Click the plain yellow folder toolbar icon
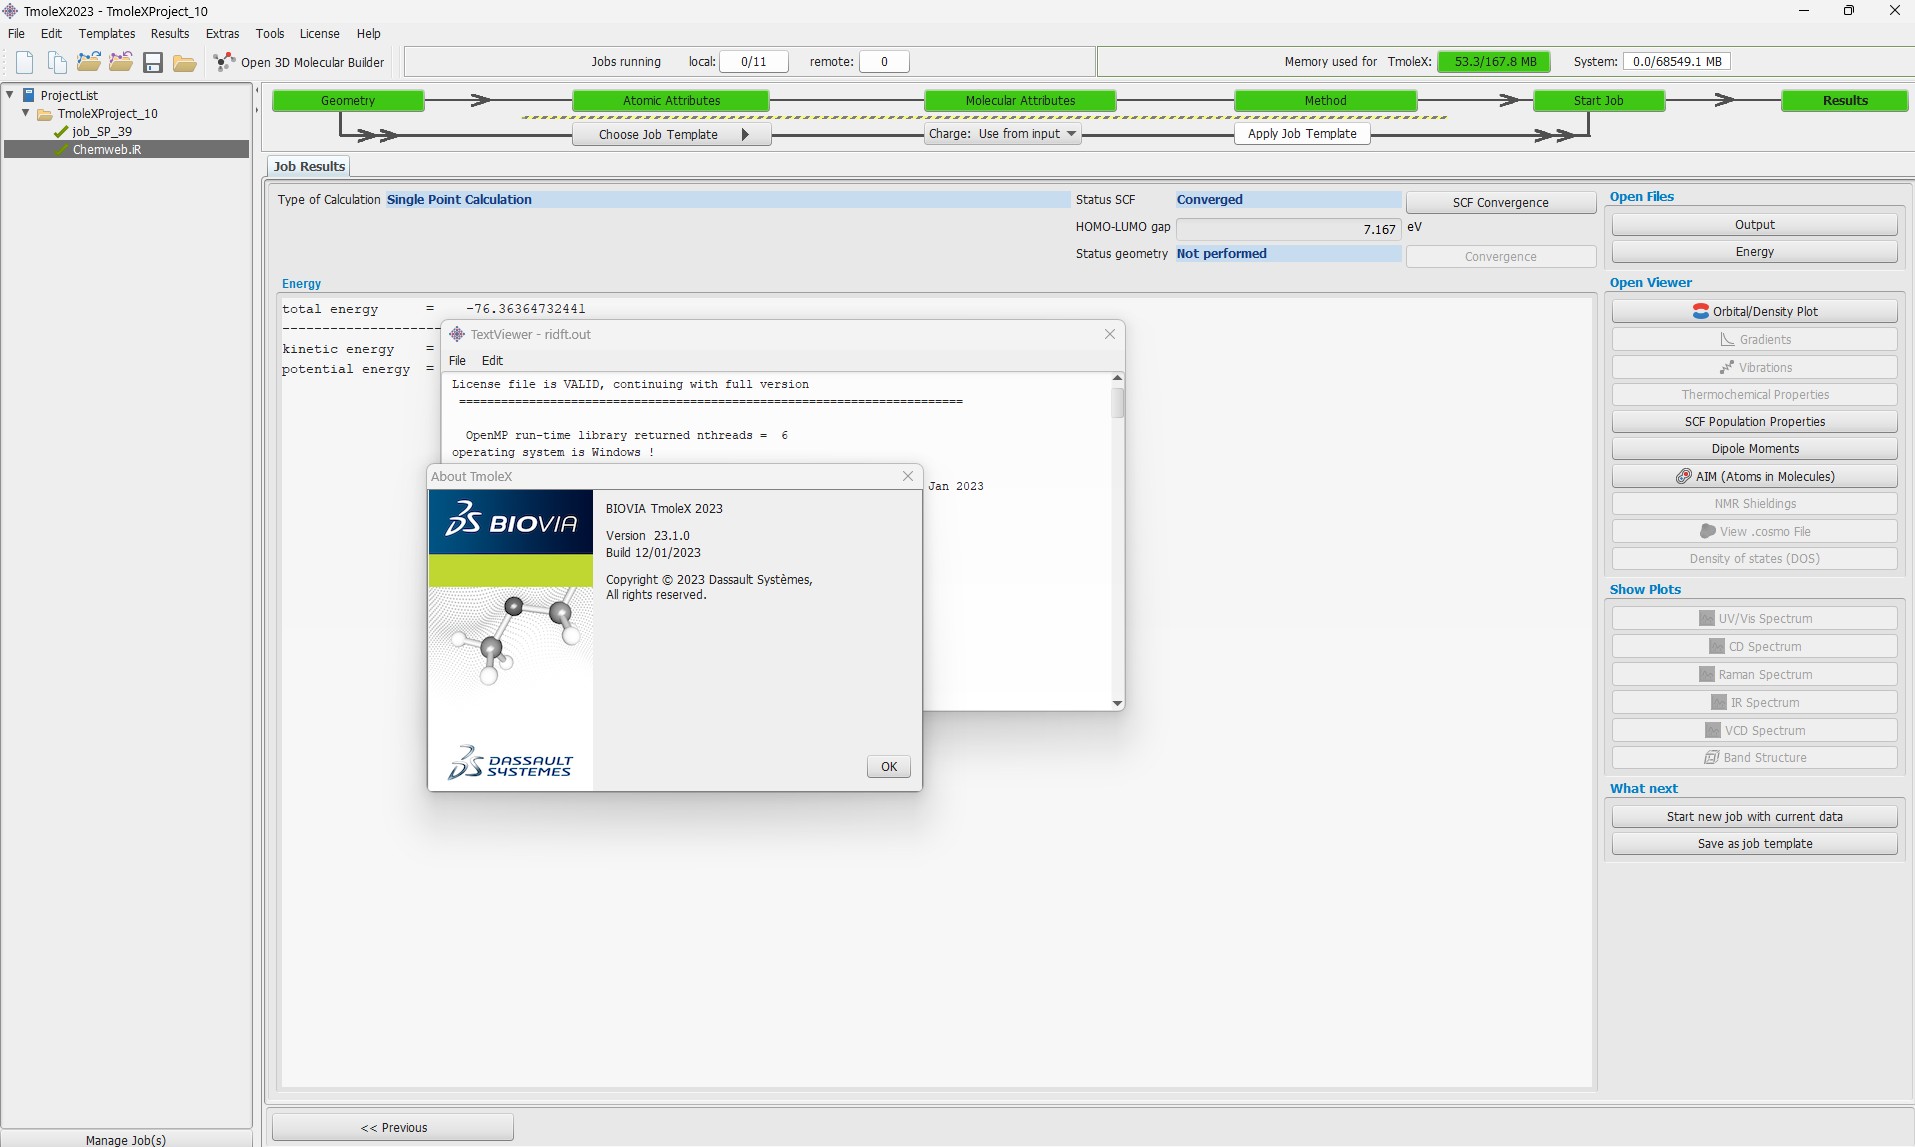Image resolution: width=1915 pixels, height=1147 pixels. 185,63
